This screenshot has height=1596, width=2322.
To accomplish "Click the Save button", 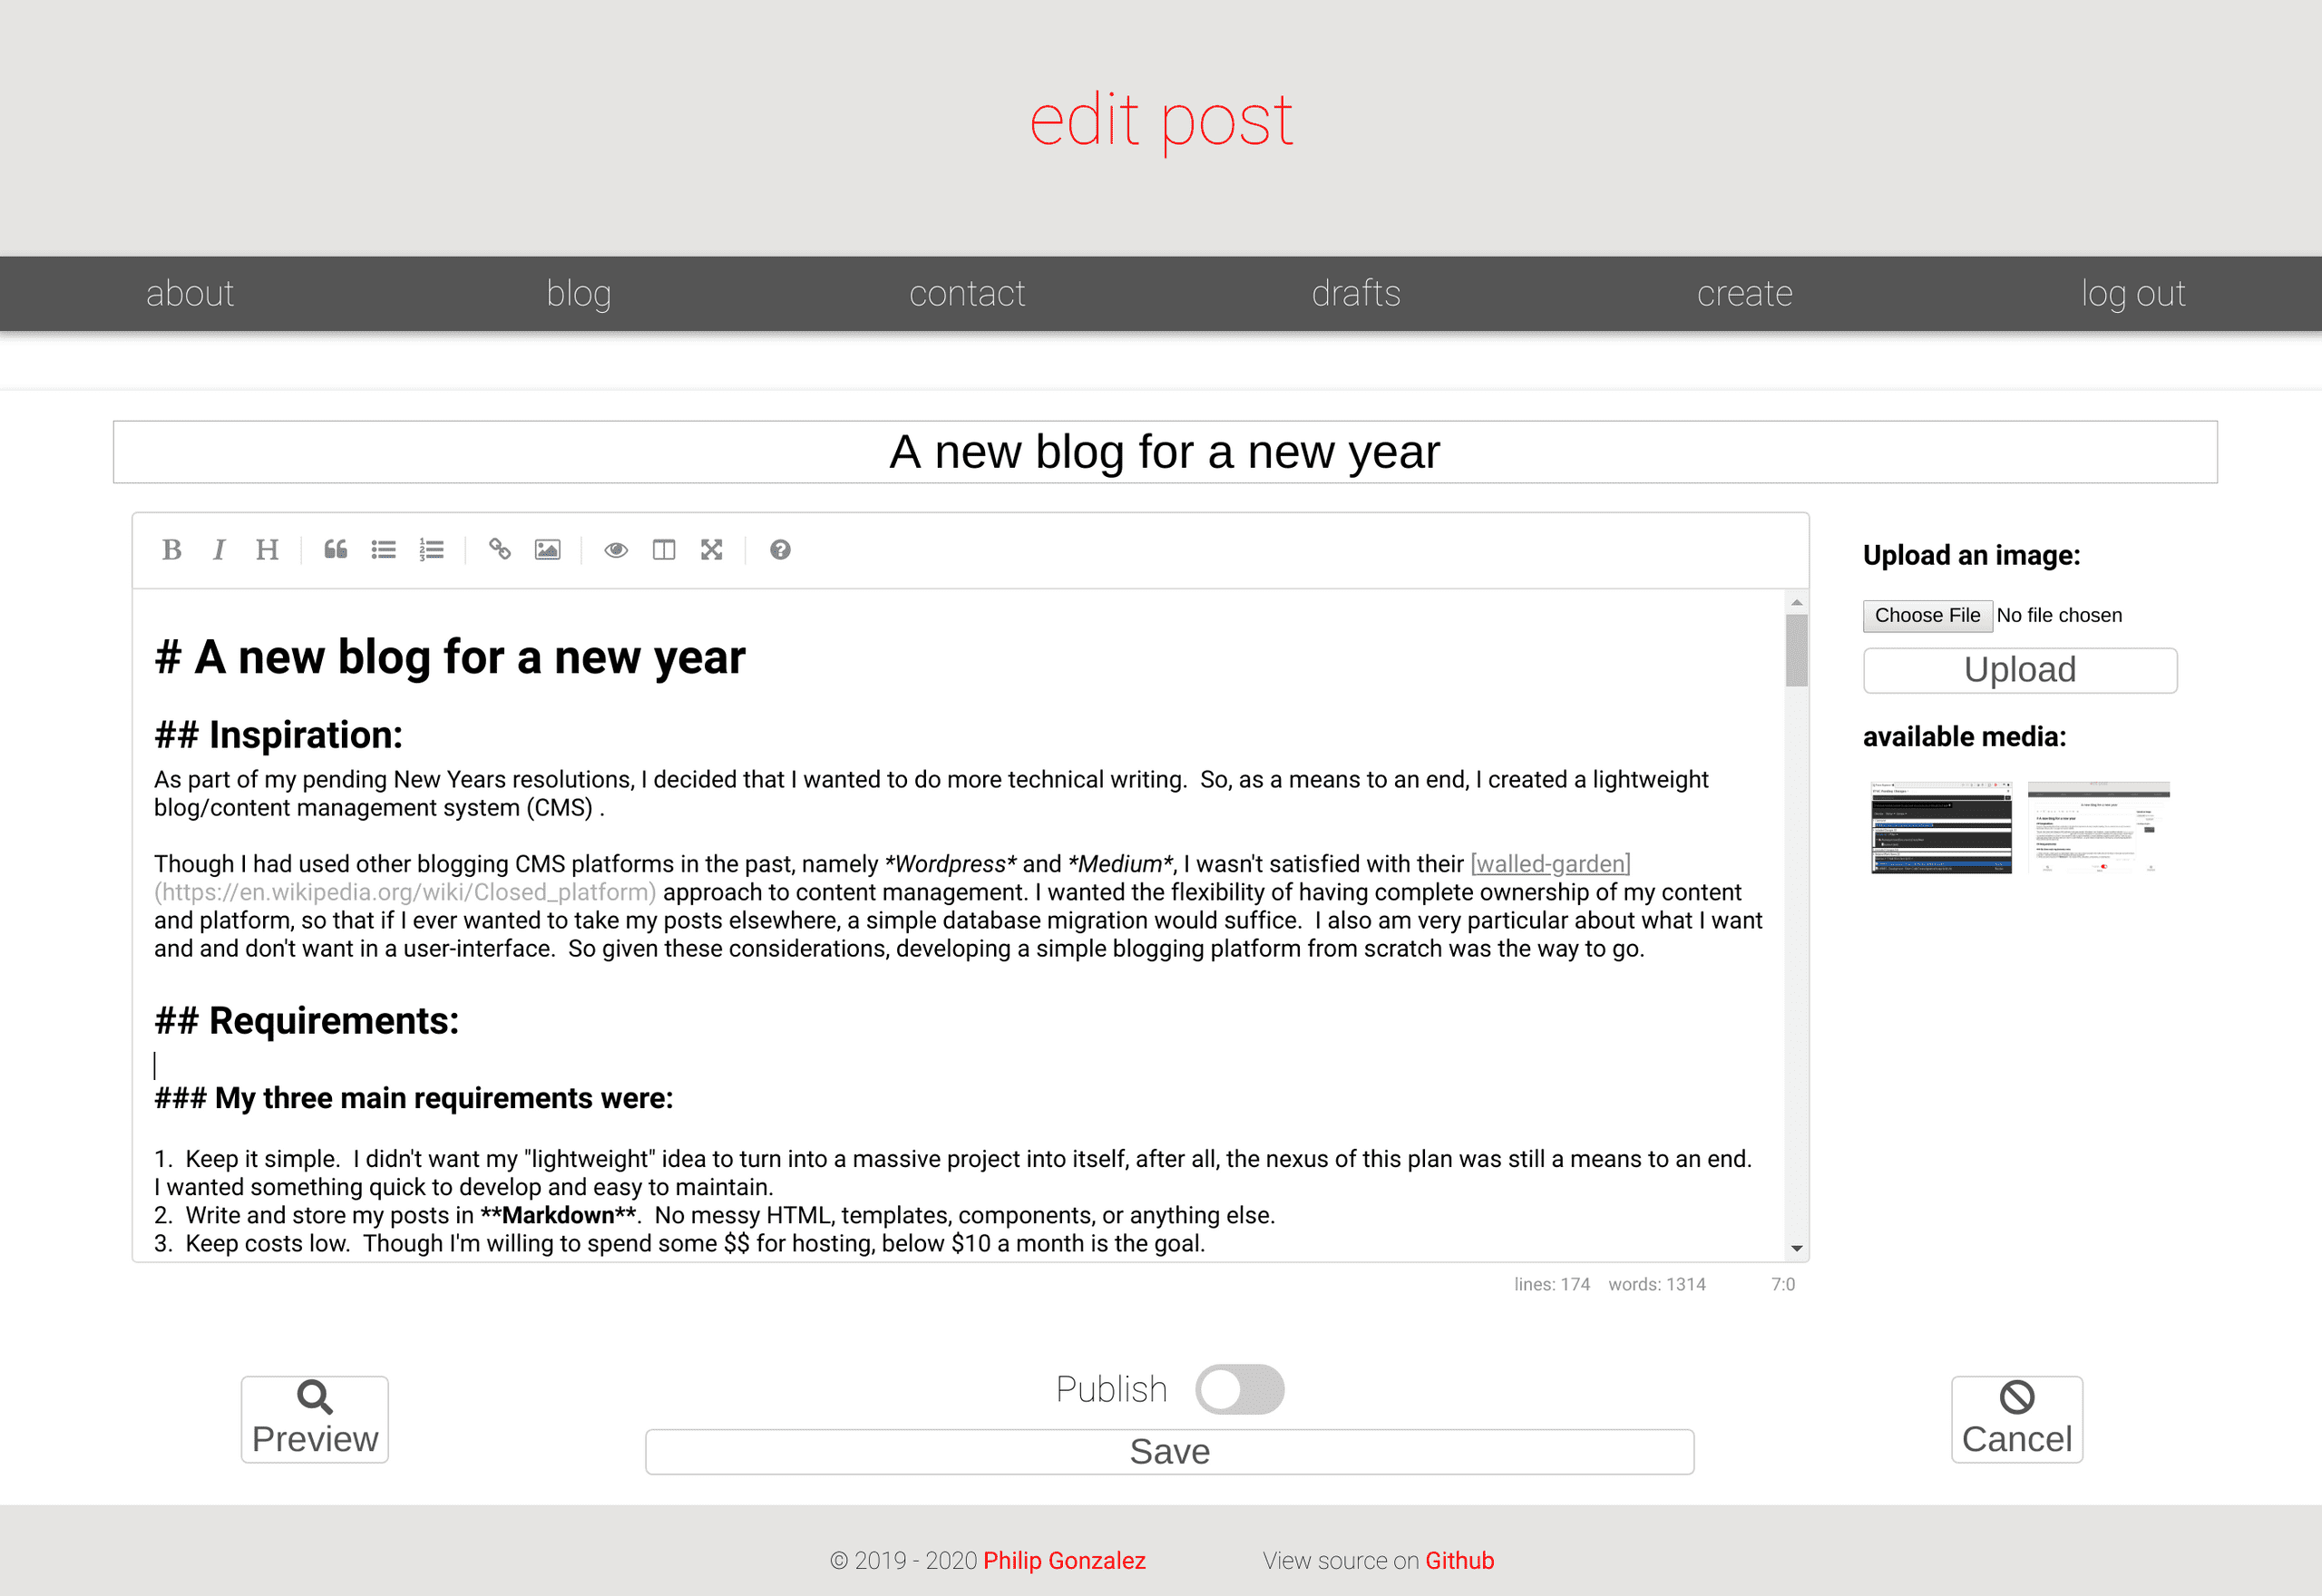I will 1170,1452.
